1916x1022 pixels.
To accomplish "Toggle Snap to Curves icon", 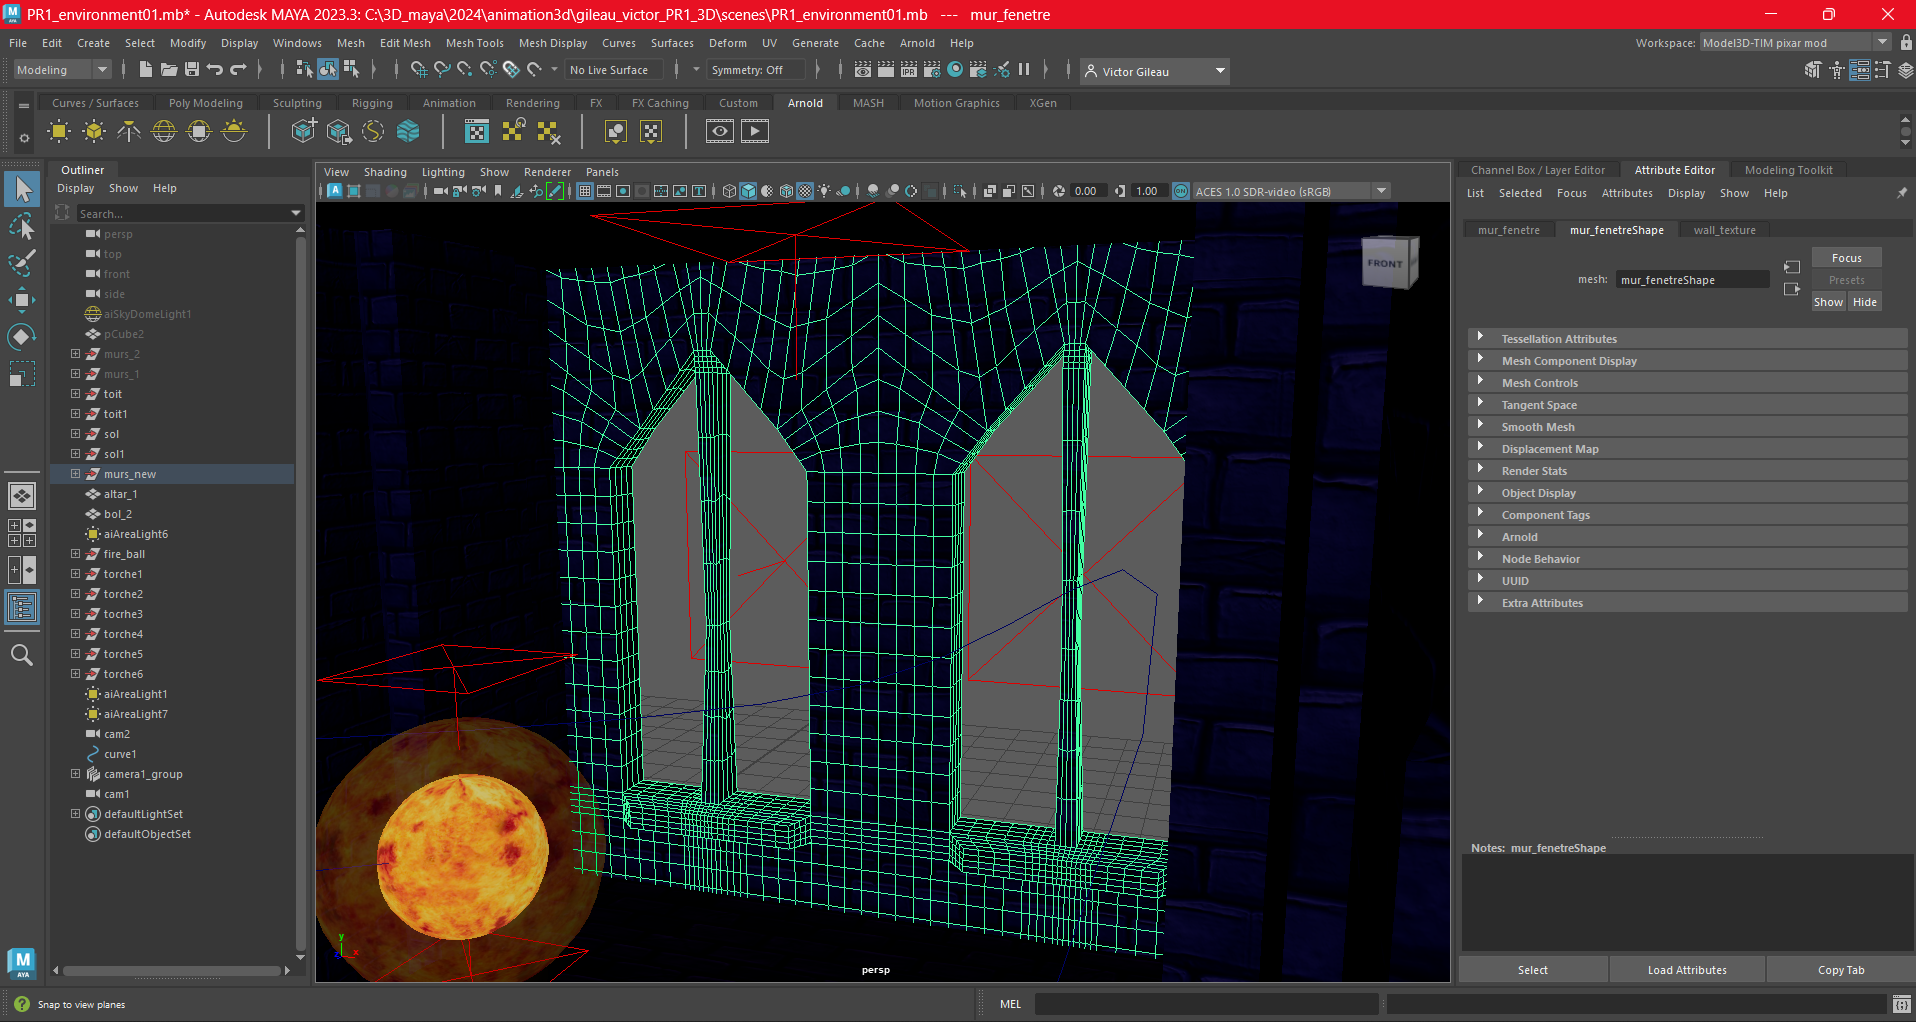I will click(442, 69).
